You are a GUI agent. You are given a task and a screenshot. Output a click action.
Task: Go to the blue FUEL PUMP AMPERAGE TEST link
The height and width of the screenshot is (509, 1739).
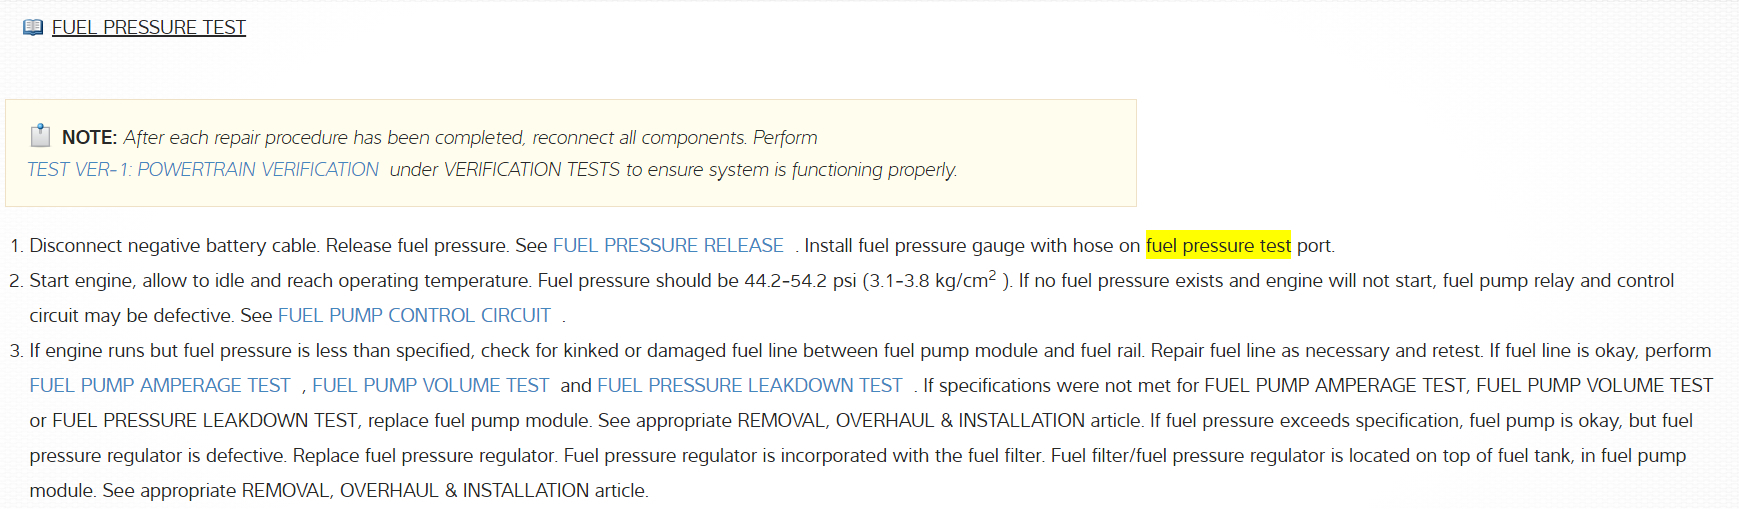pos(160,386)
